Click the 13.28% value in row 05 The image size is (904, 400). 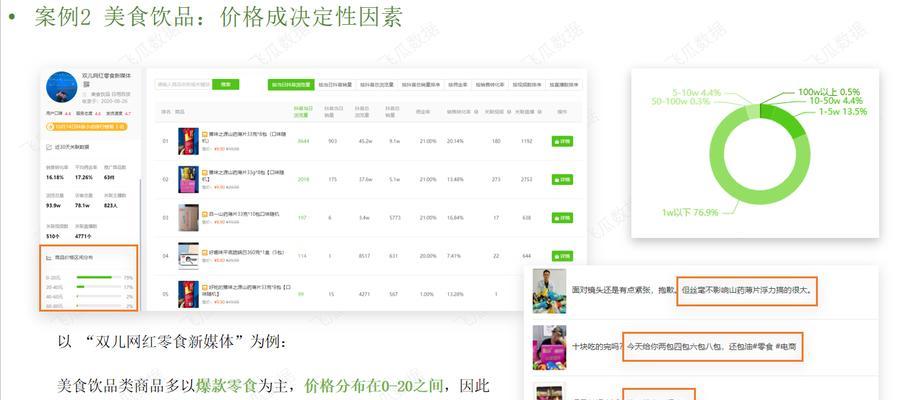pyautogui.click(x=455, y=294)
